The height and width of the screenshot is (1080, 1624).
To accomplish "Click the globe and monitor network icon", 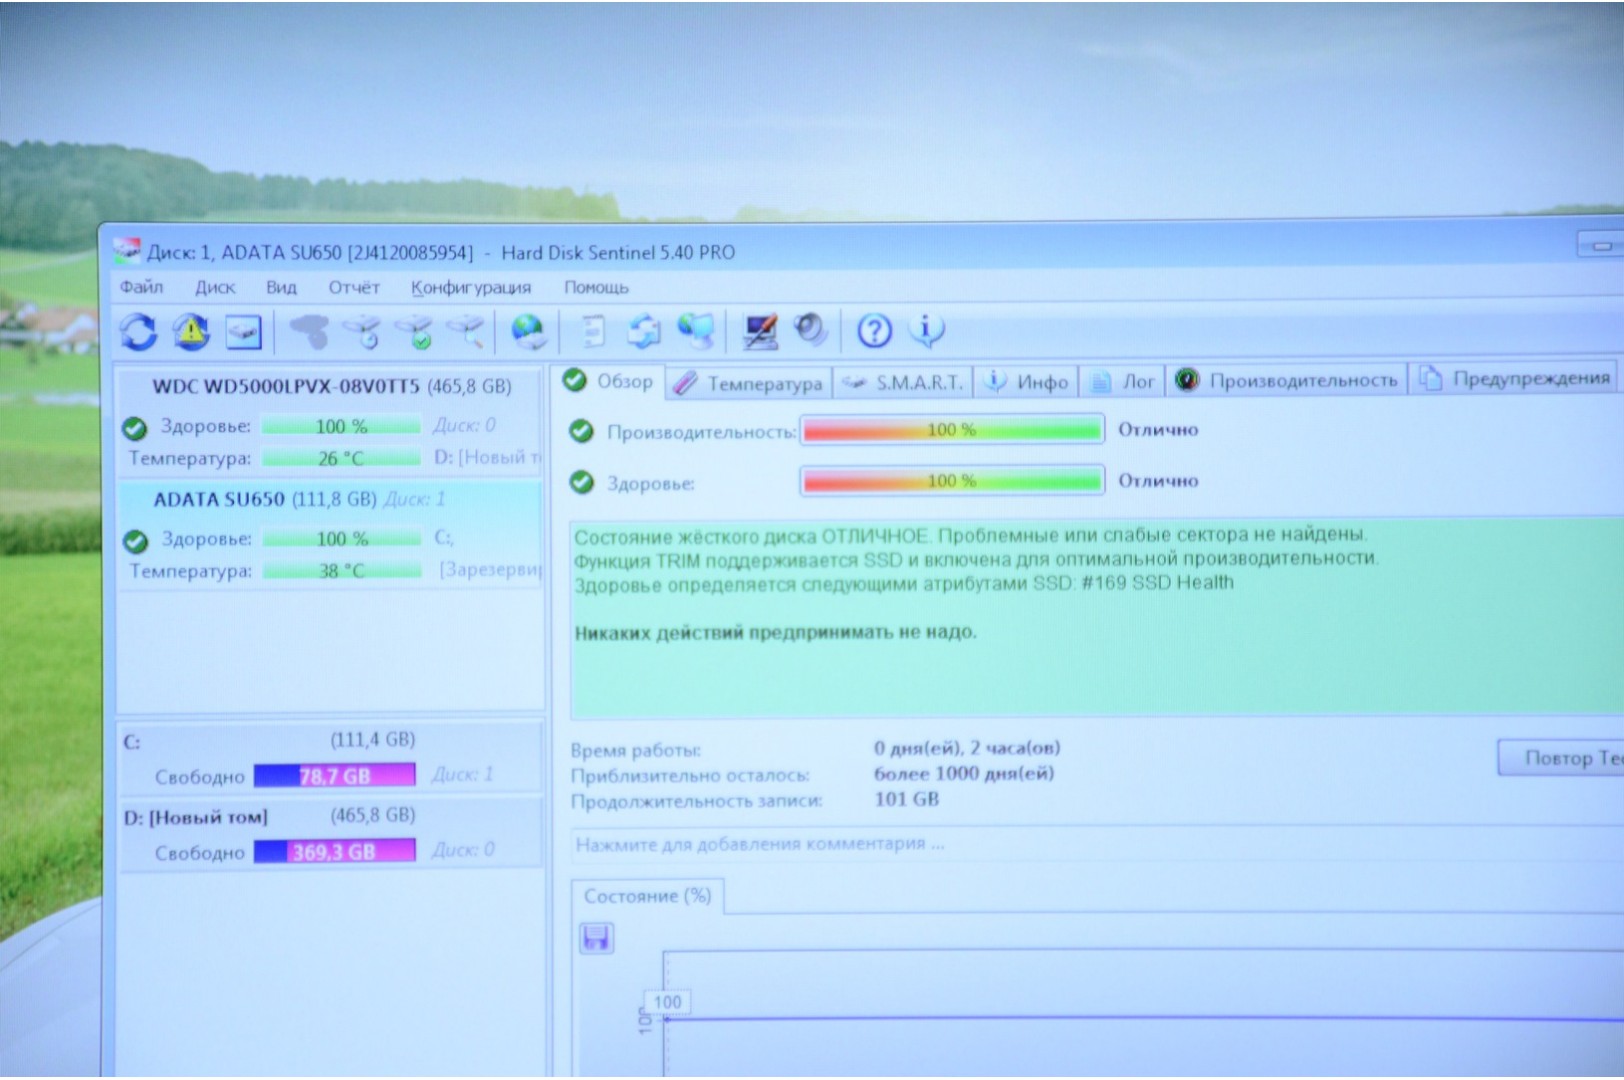I will (696, 331).
